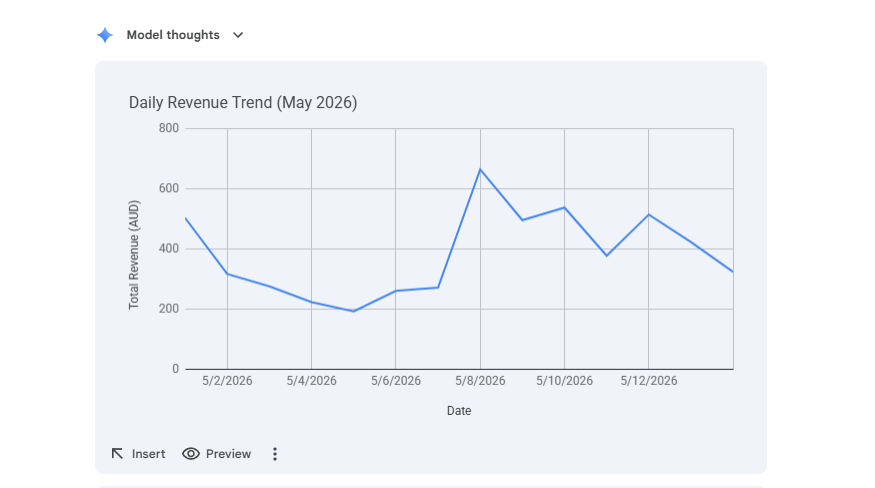Click the 5/12/2026 date label
The width and height of the screenshot is (875, 488).
[x=648, y=381]
